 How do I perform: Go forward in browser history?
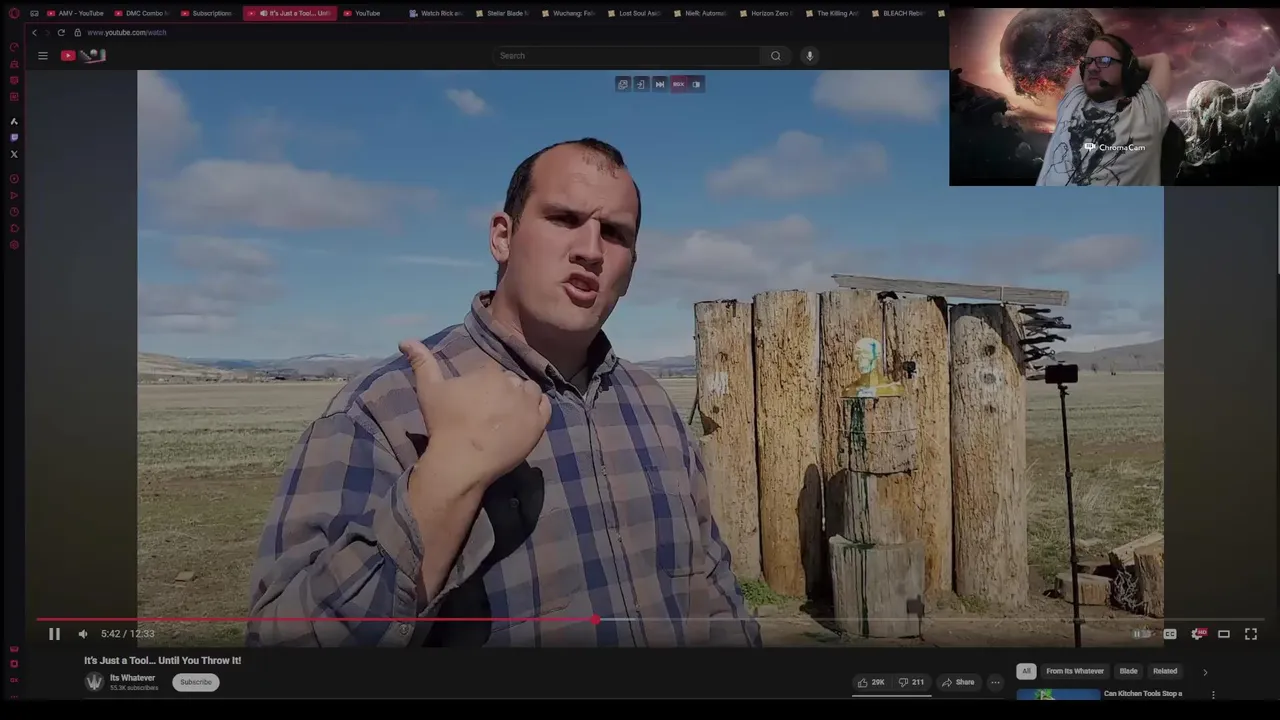[x=47, y=33]
